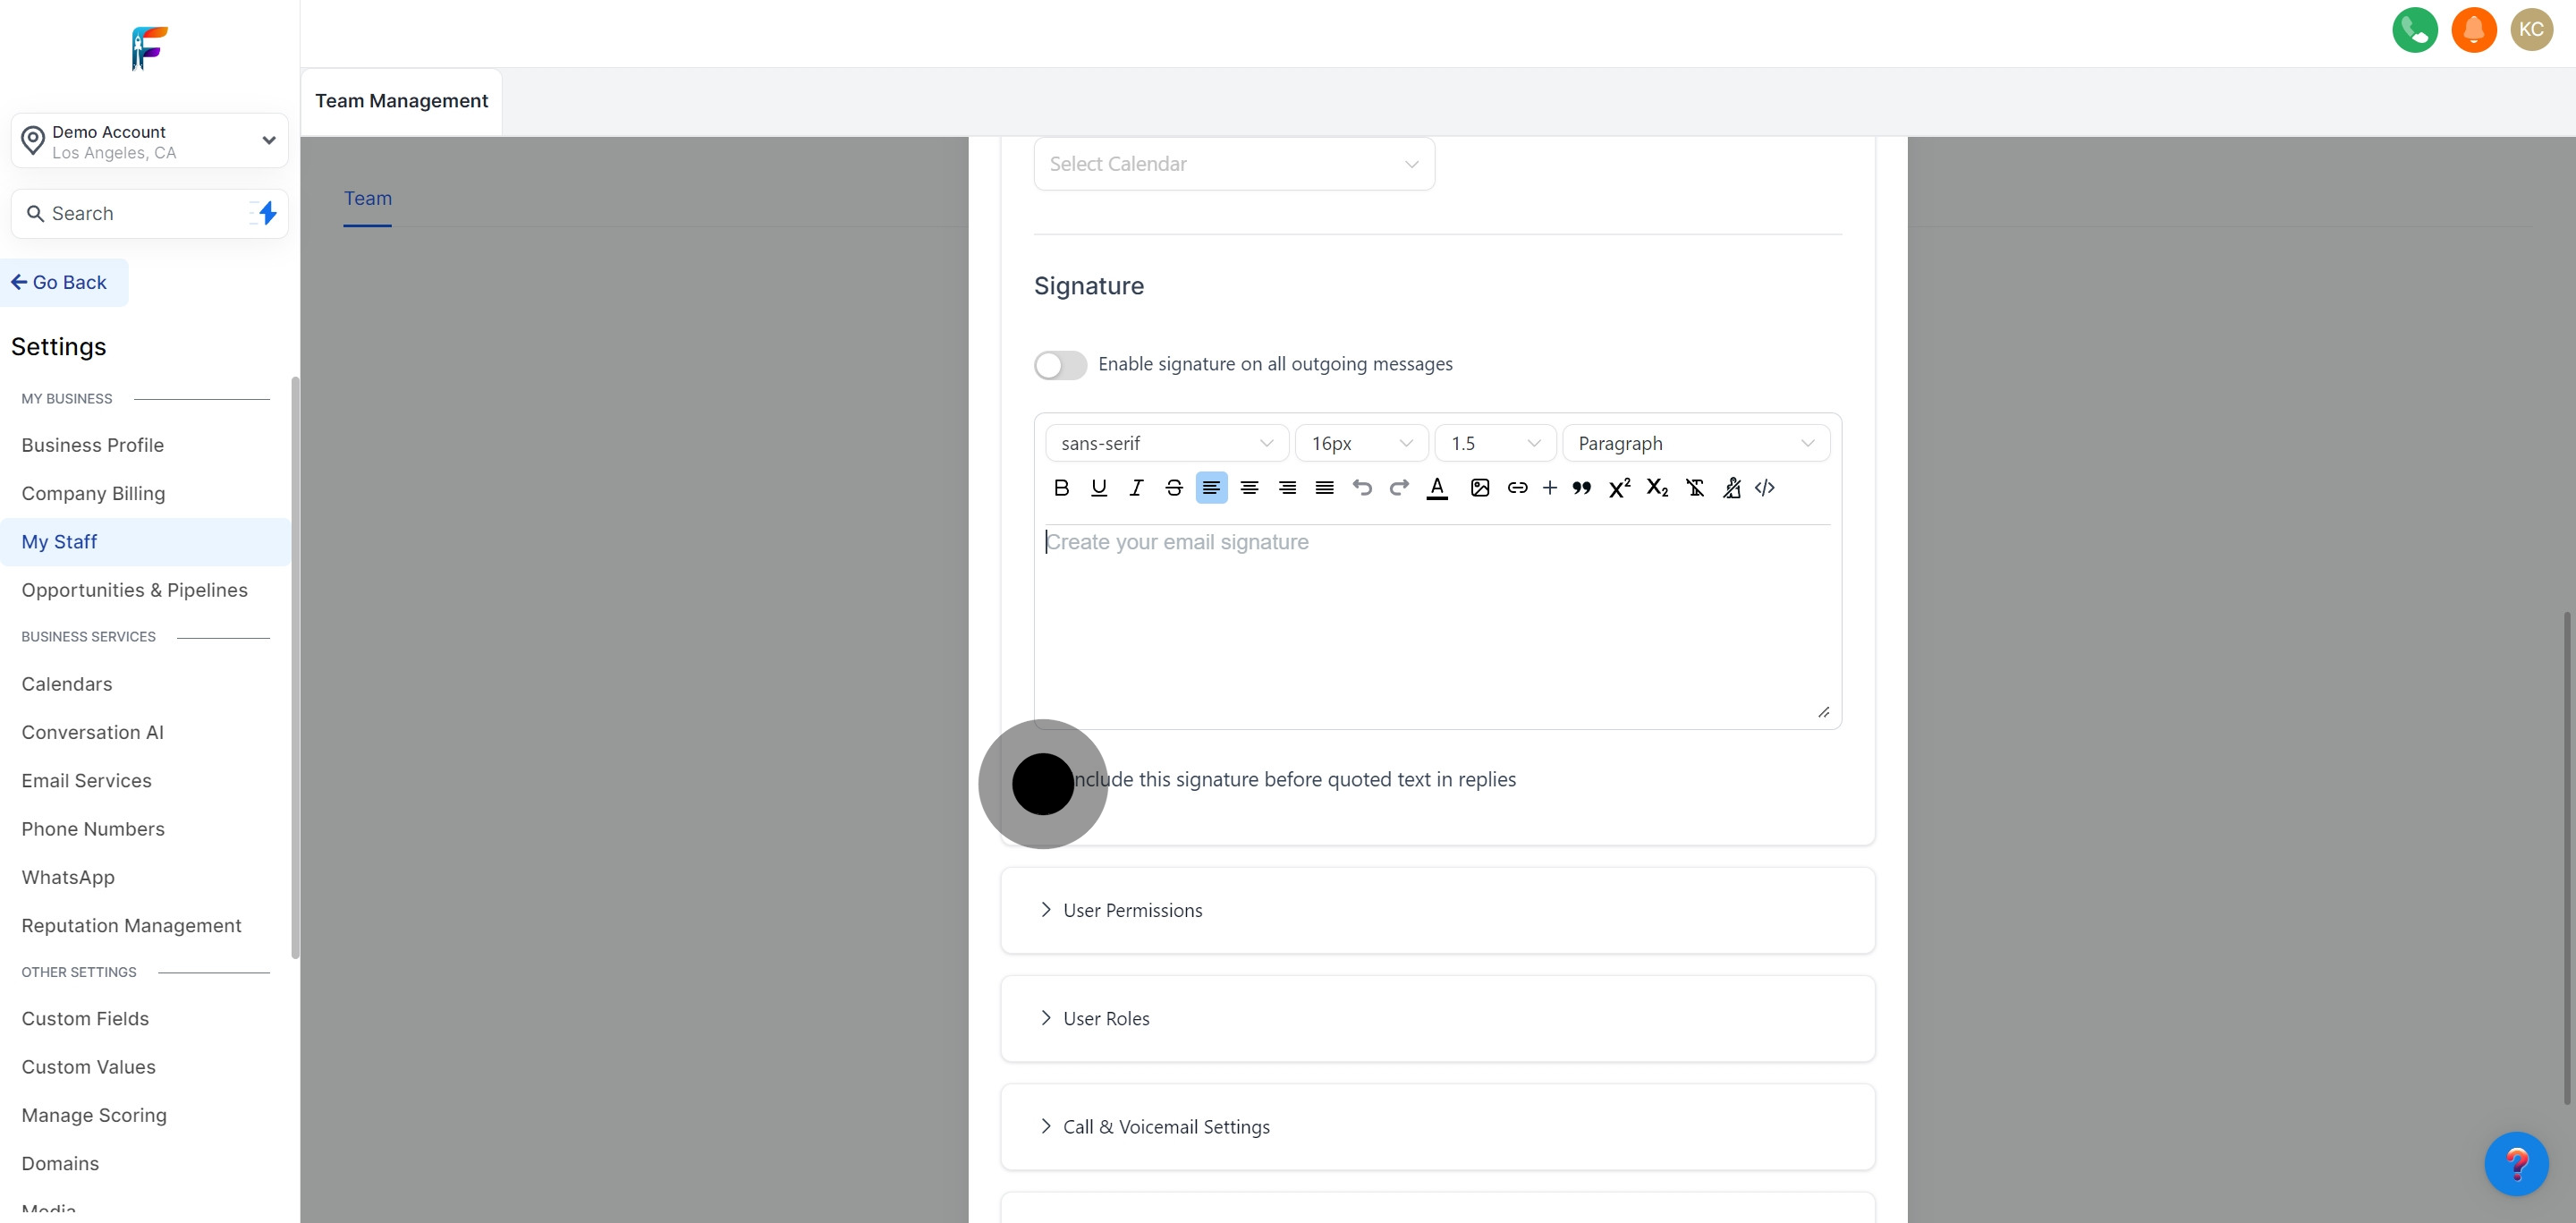Open the text color picker

tap(1436, 488)
